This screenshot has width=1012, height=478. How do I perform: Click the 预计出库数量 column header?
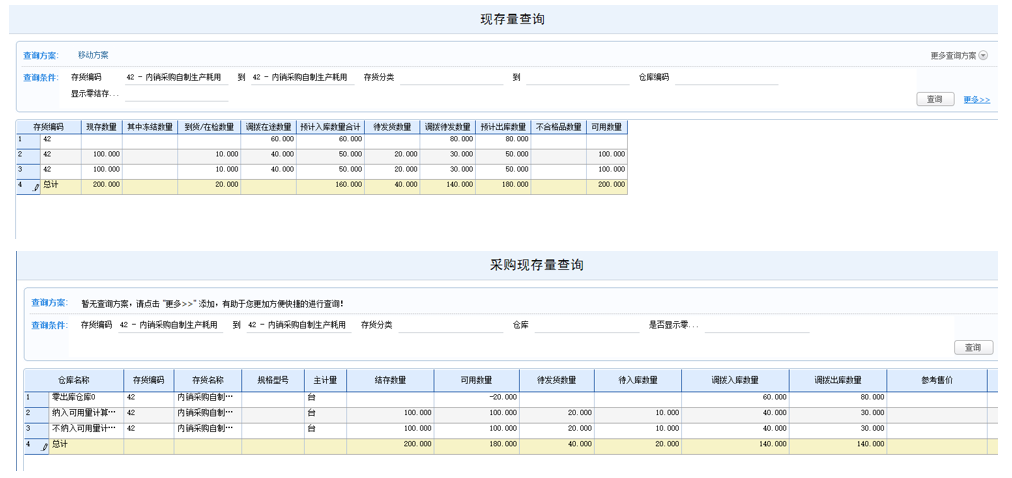pos(503,127)
